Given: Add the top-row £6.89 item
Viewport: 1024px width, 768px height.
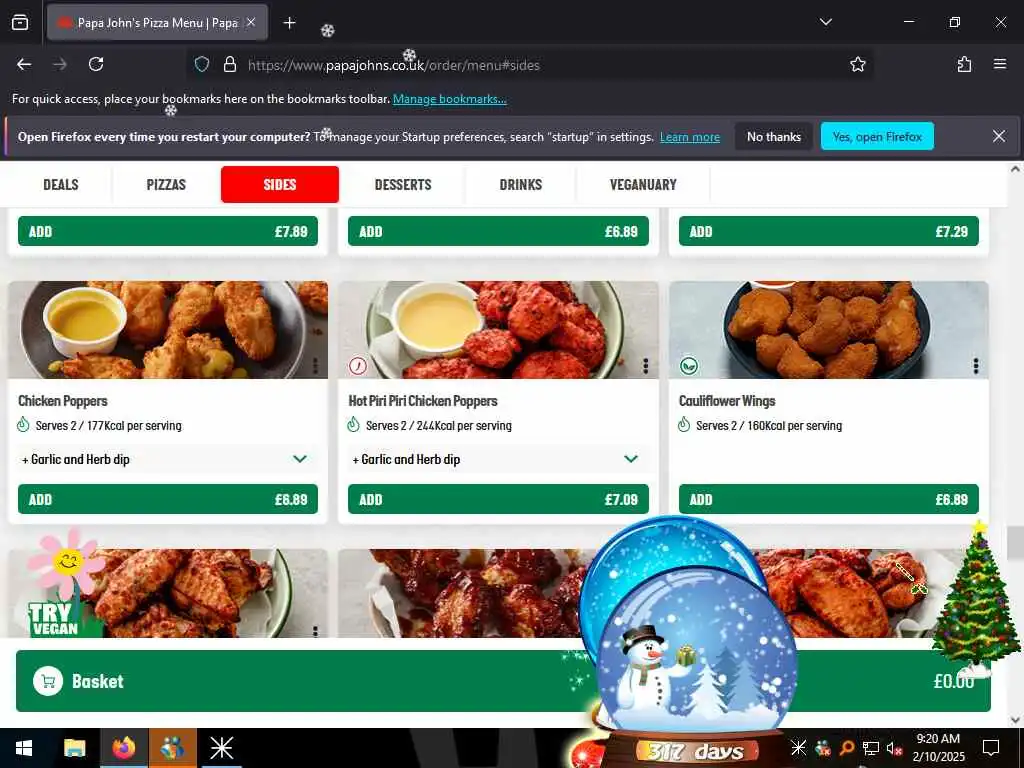Looking at the screenshot, I should 498,231.
